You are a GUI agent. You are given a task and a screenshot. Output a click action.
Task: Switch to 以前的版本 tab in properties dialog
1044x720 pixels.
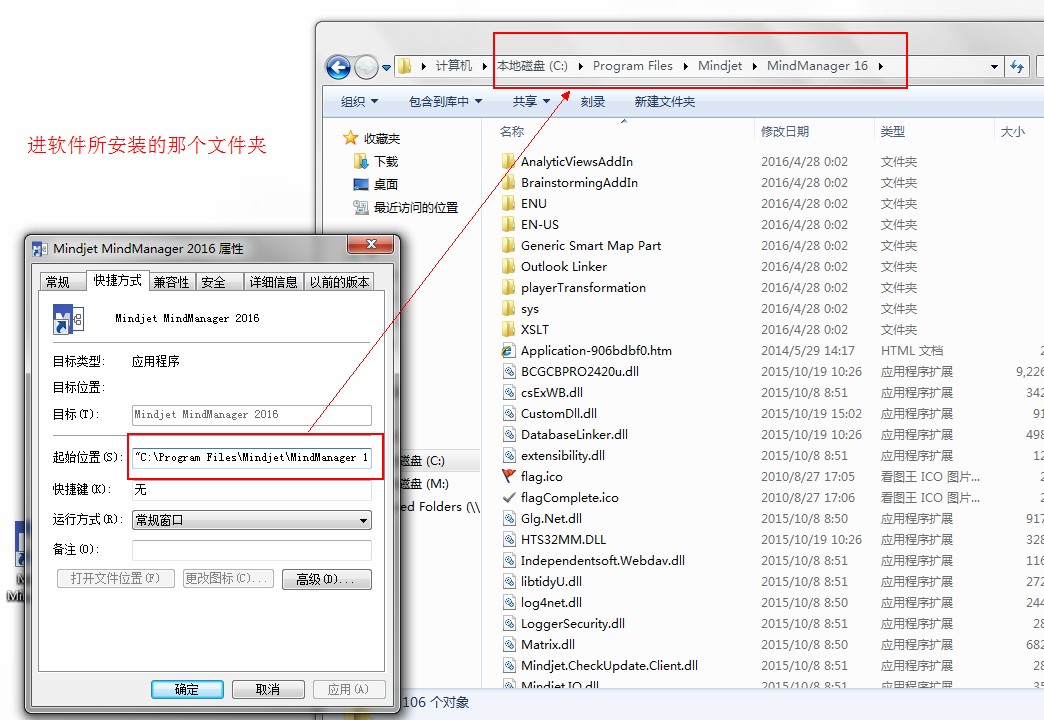(339, 282)
